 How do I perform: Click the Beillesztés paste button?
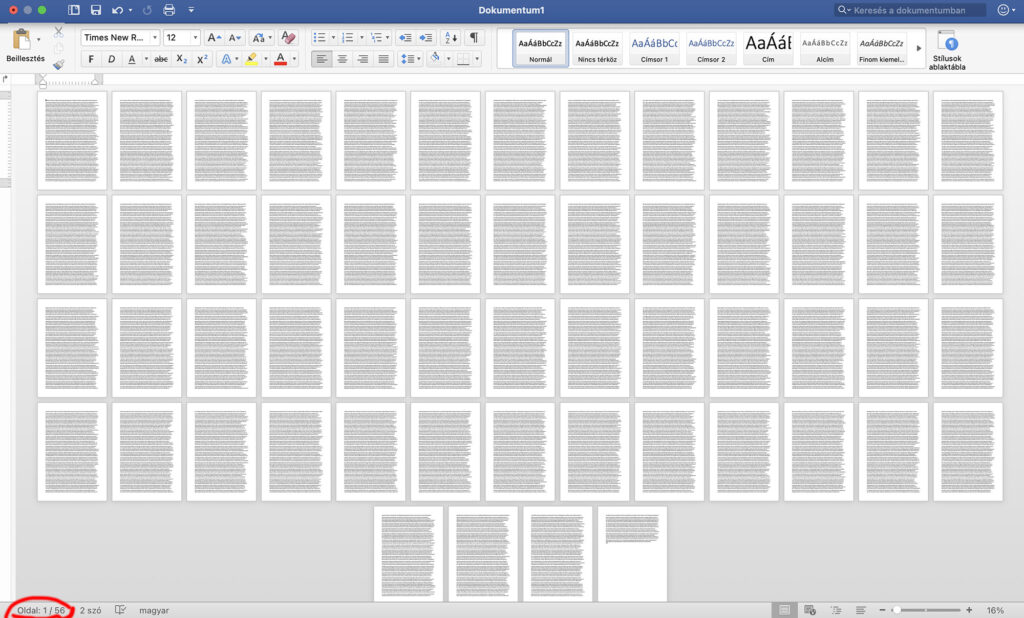[21, 45]
